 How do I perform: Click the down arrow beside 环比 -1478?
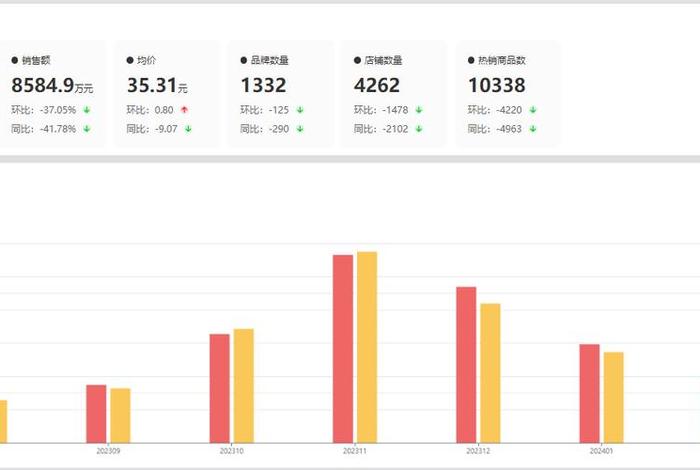[419, 110]
